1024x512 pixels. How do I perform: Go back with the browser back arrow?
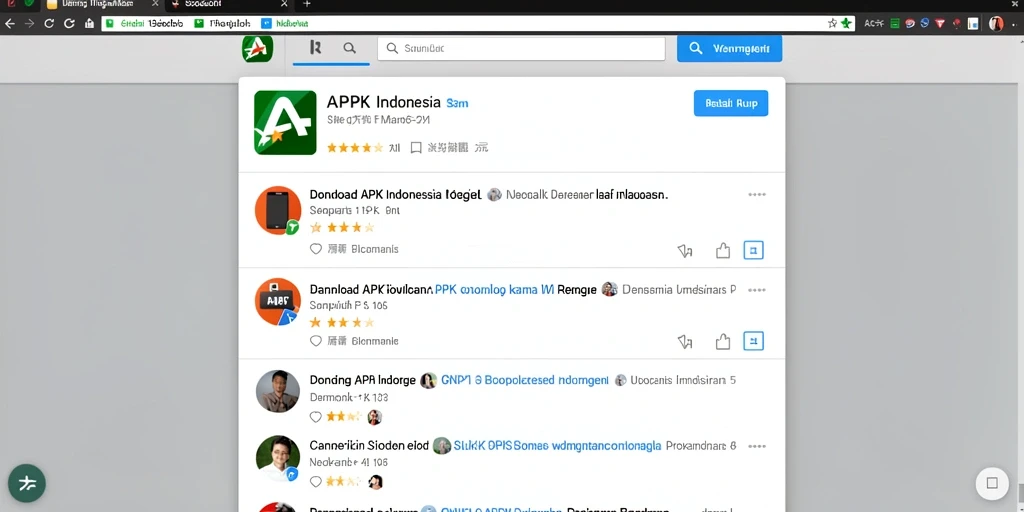(x=10, y=24)
